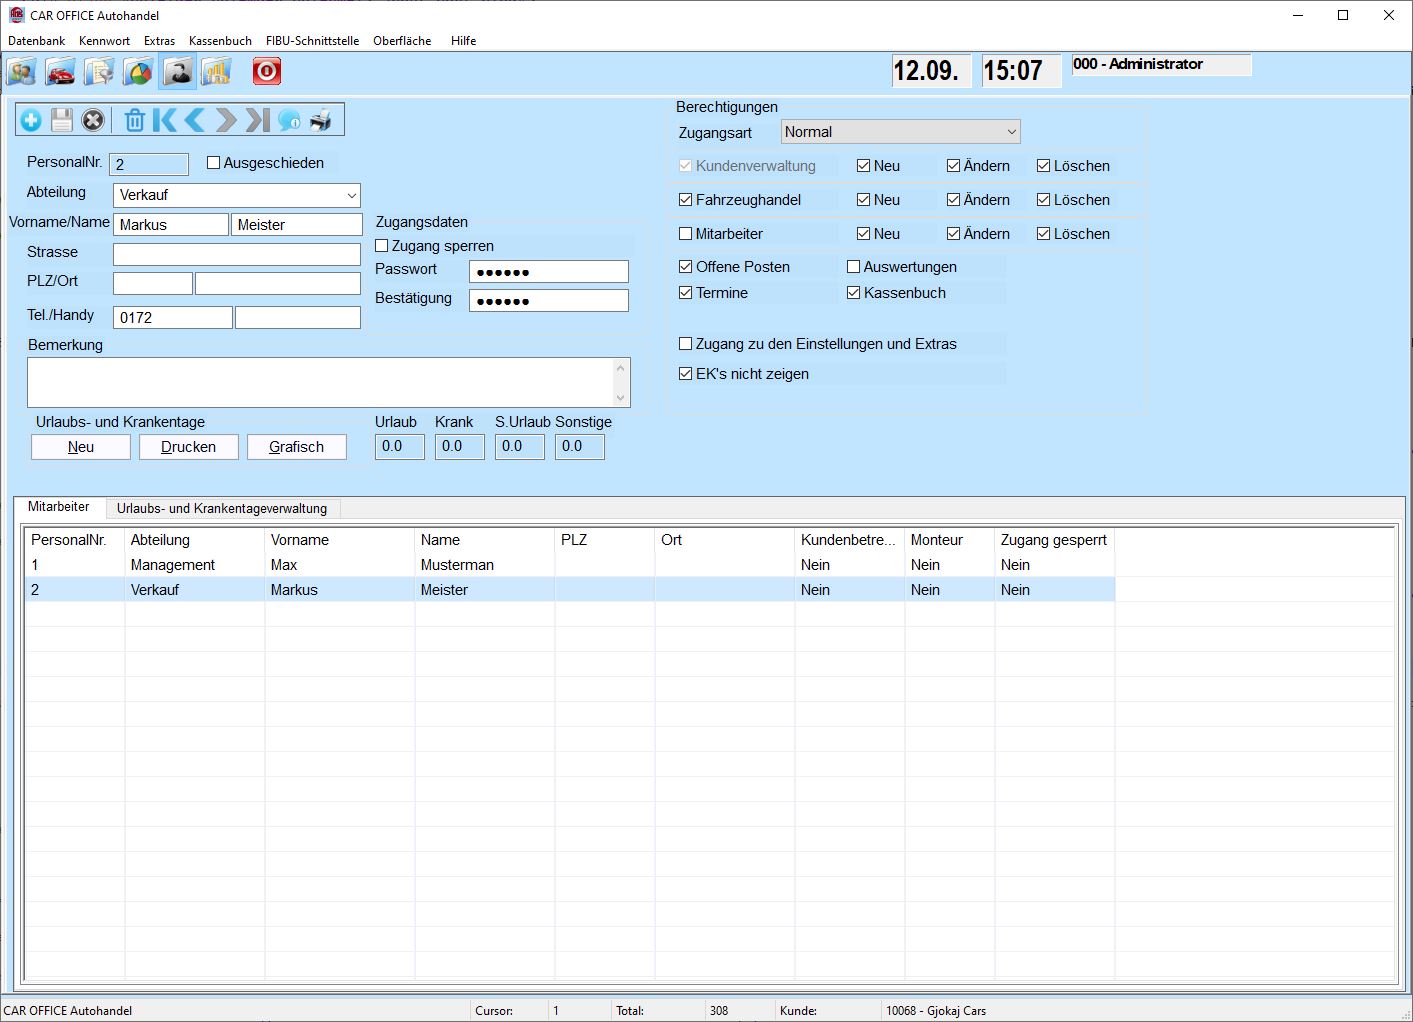
Task: Add new record with blue plus icon
Action: click(31, 121)
